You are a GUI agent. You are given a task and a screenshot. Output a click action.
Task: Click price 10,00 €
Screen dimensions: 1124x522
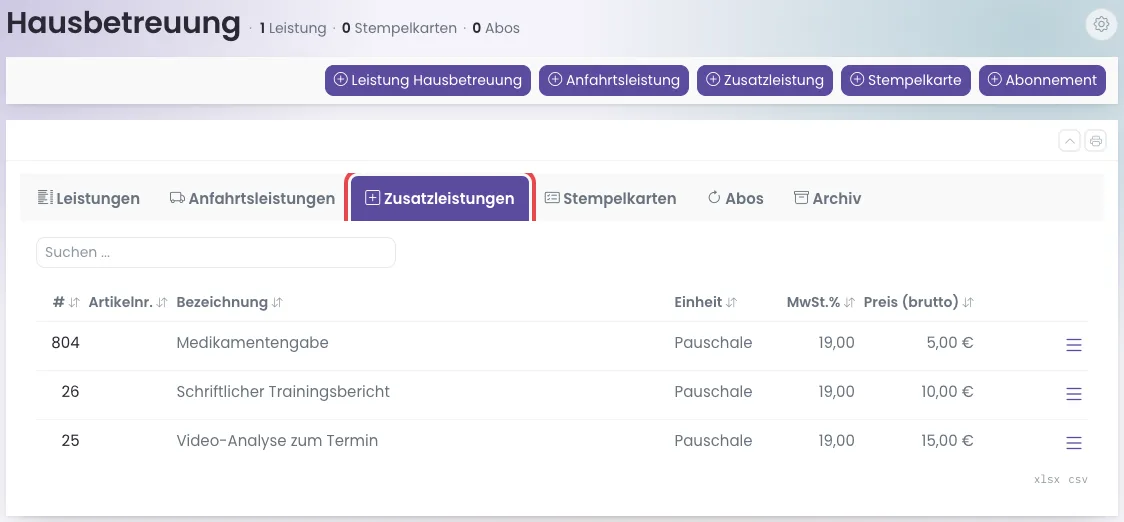[948, 392]
